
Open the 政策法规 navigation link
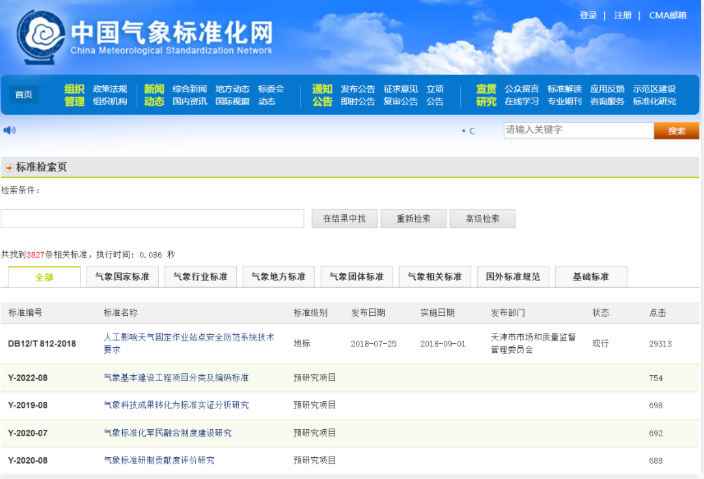click(110, 88)
